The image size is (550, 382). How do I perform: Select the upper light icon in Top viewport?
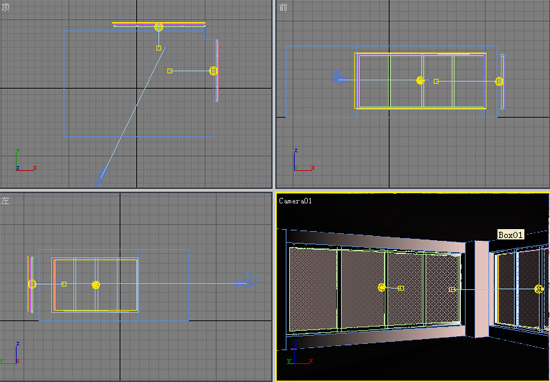[159, 27]
